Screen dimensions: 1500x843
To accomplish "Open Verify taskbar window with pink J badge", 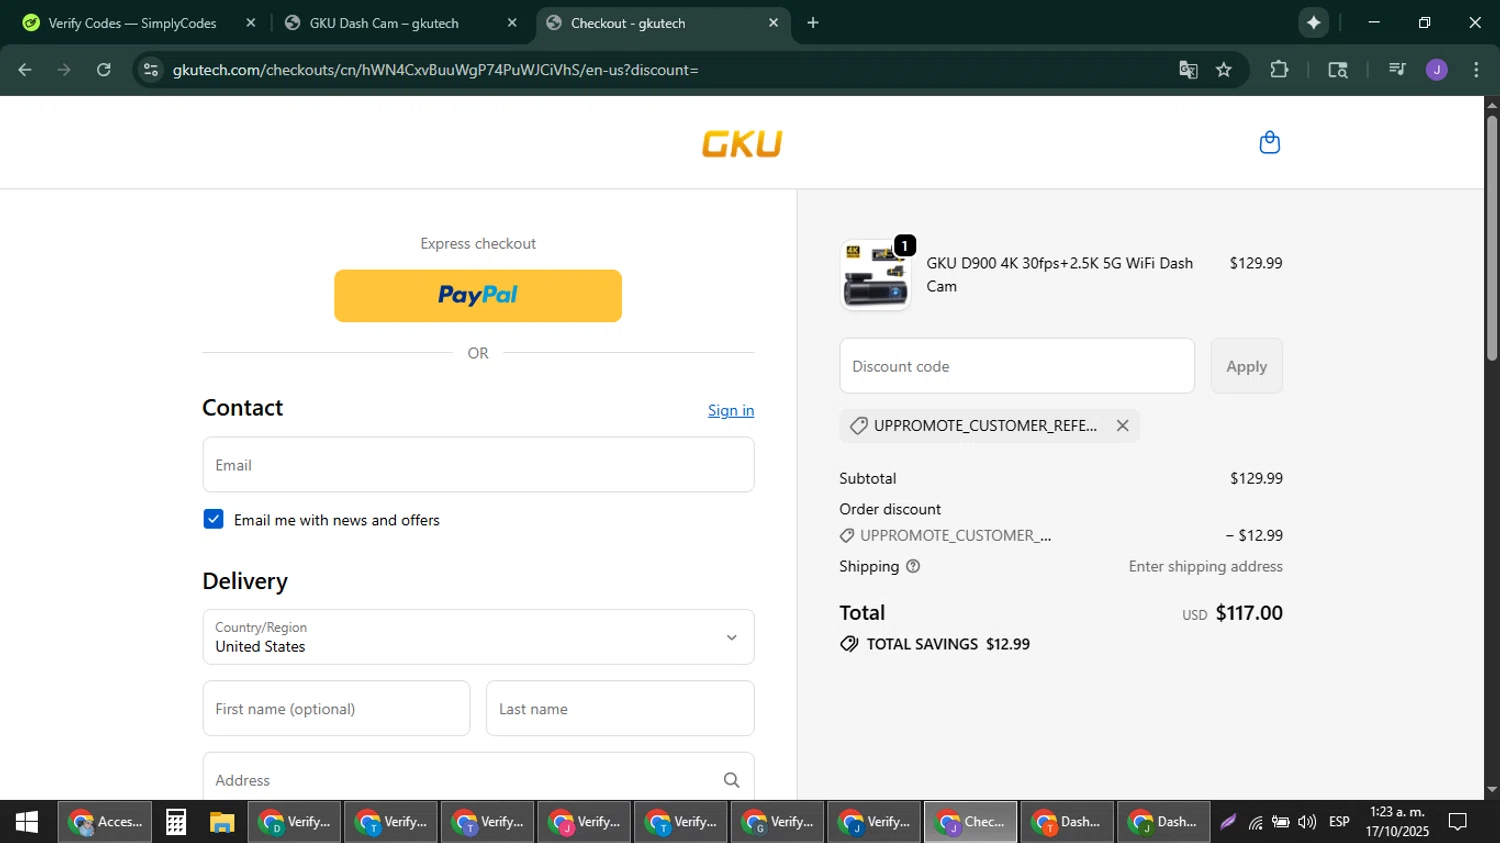I will (x=585, y=822).
